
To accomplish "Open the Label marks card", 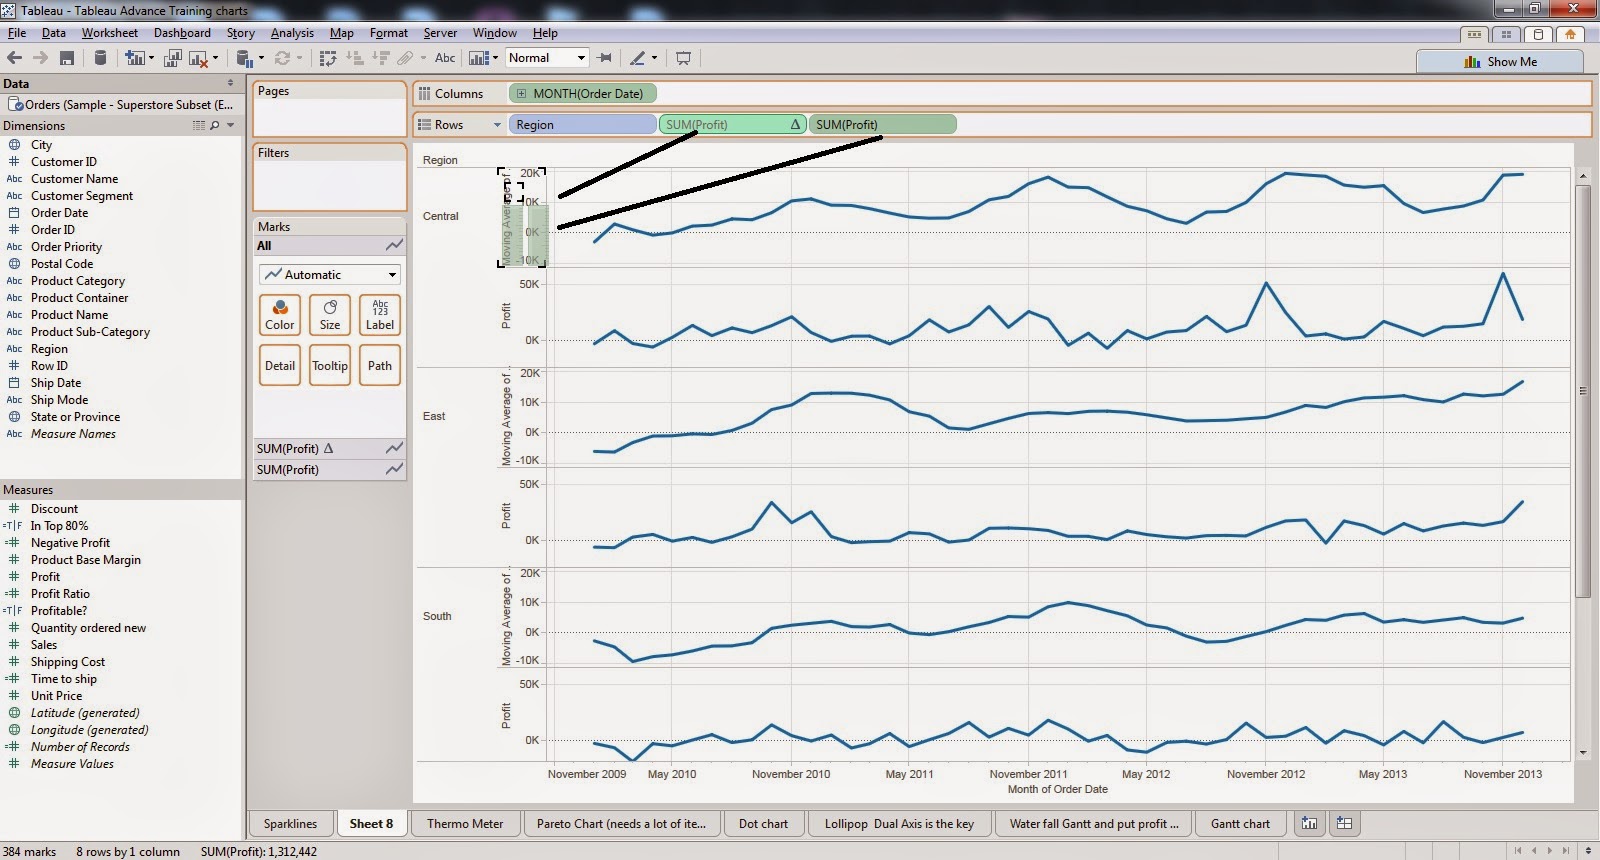I will (x=380, y=314).
